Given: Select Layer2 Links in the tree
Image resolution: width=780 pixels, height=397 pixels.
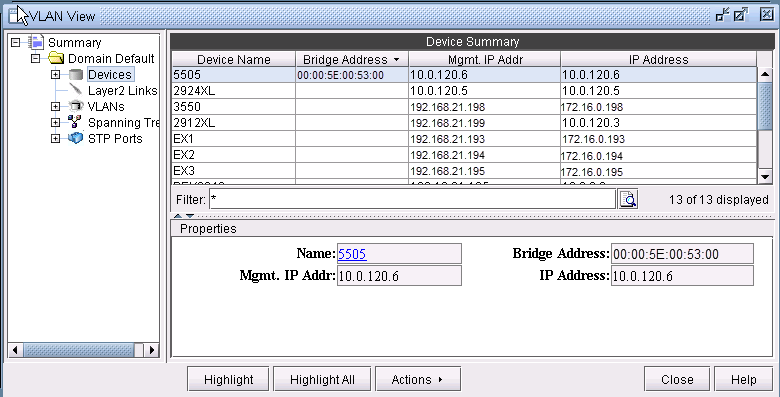Looking at the screenshot, I should tap(122, 91).
